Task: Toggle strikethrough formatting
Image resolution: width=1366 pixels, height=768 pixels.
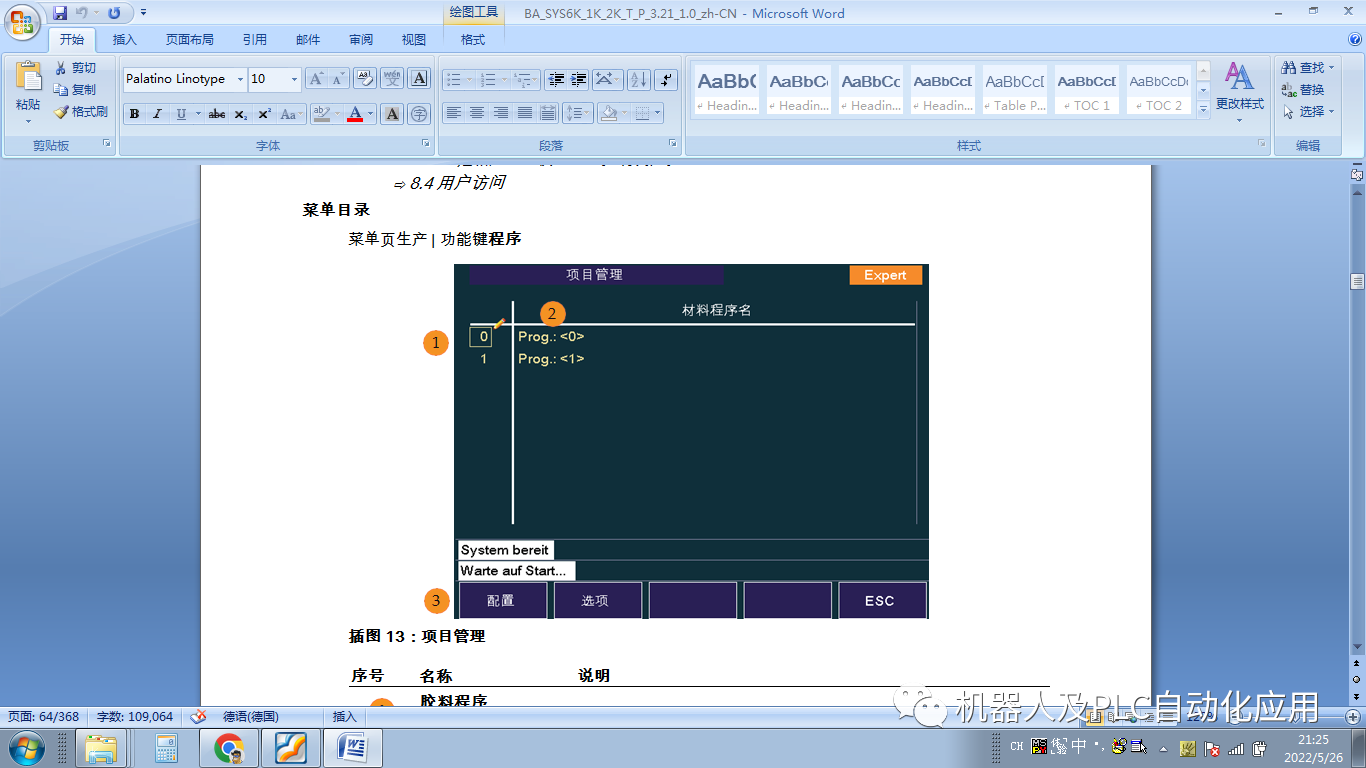Action: [218, 113]
